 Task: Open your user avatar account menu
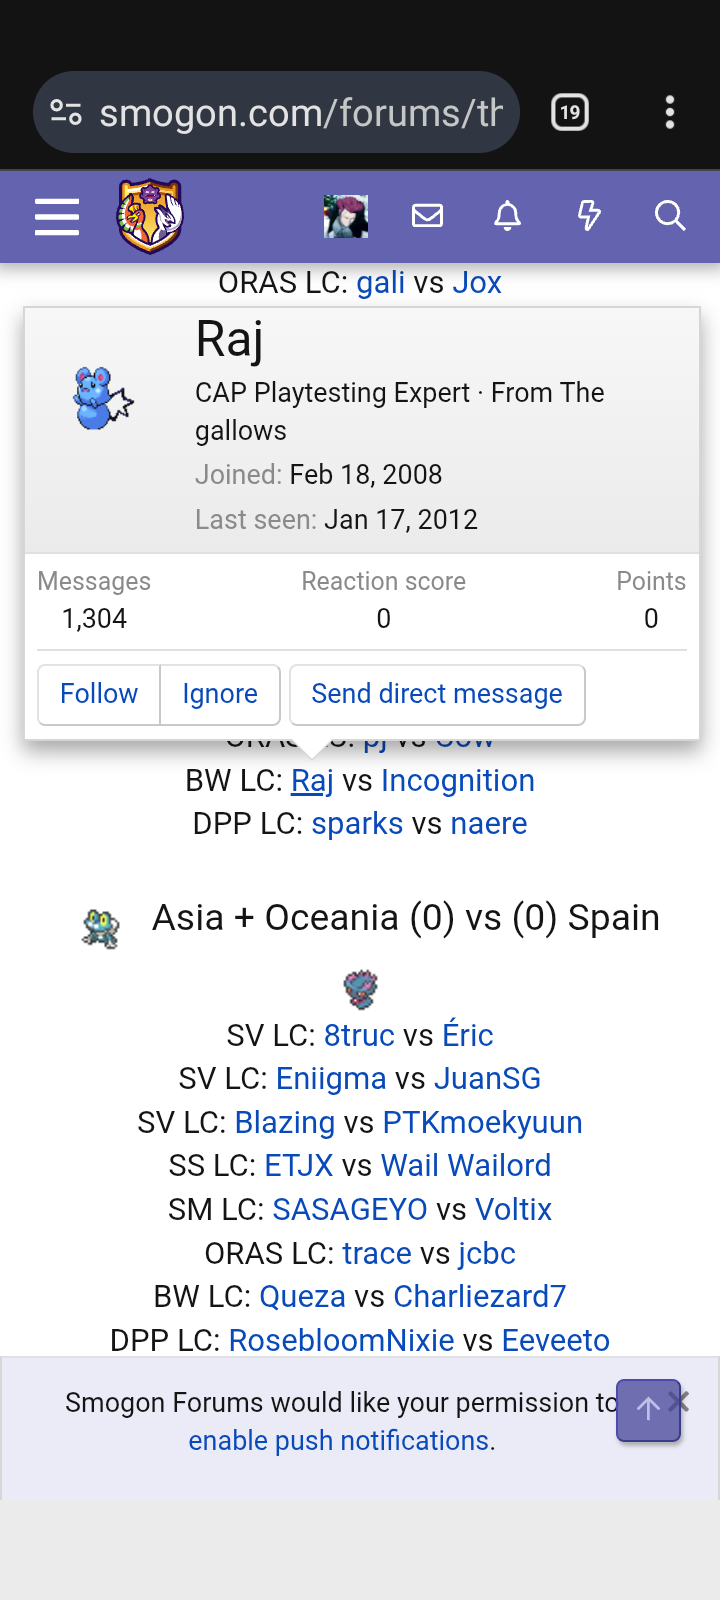point(346,216)
